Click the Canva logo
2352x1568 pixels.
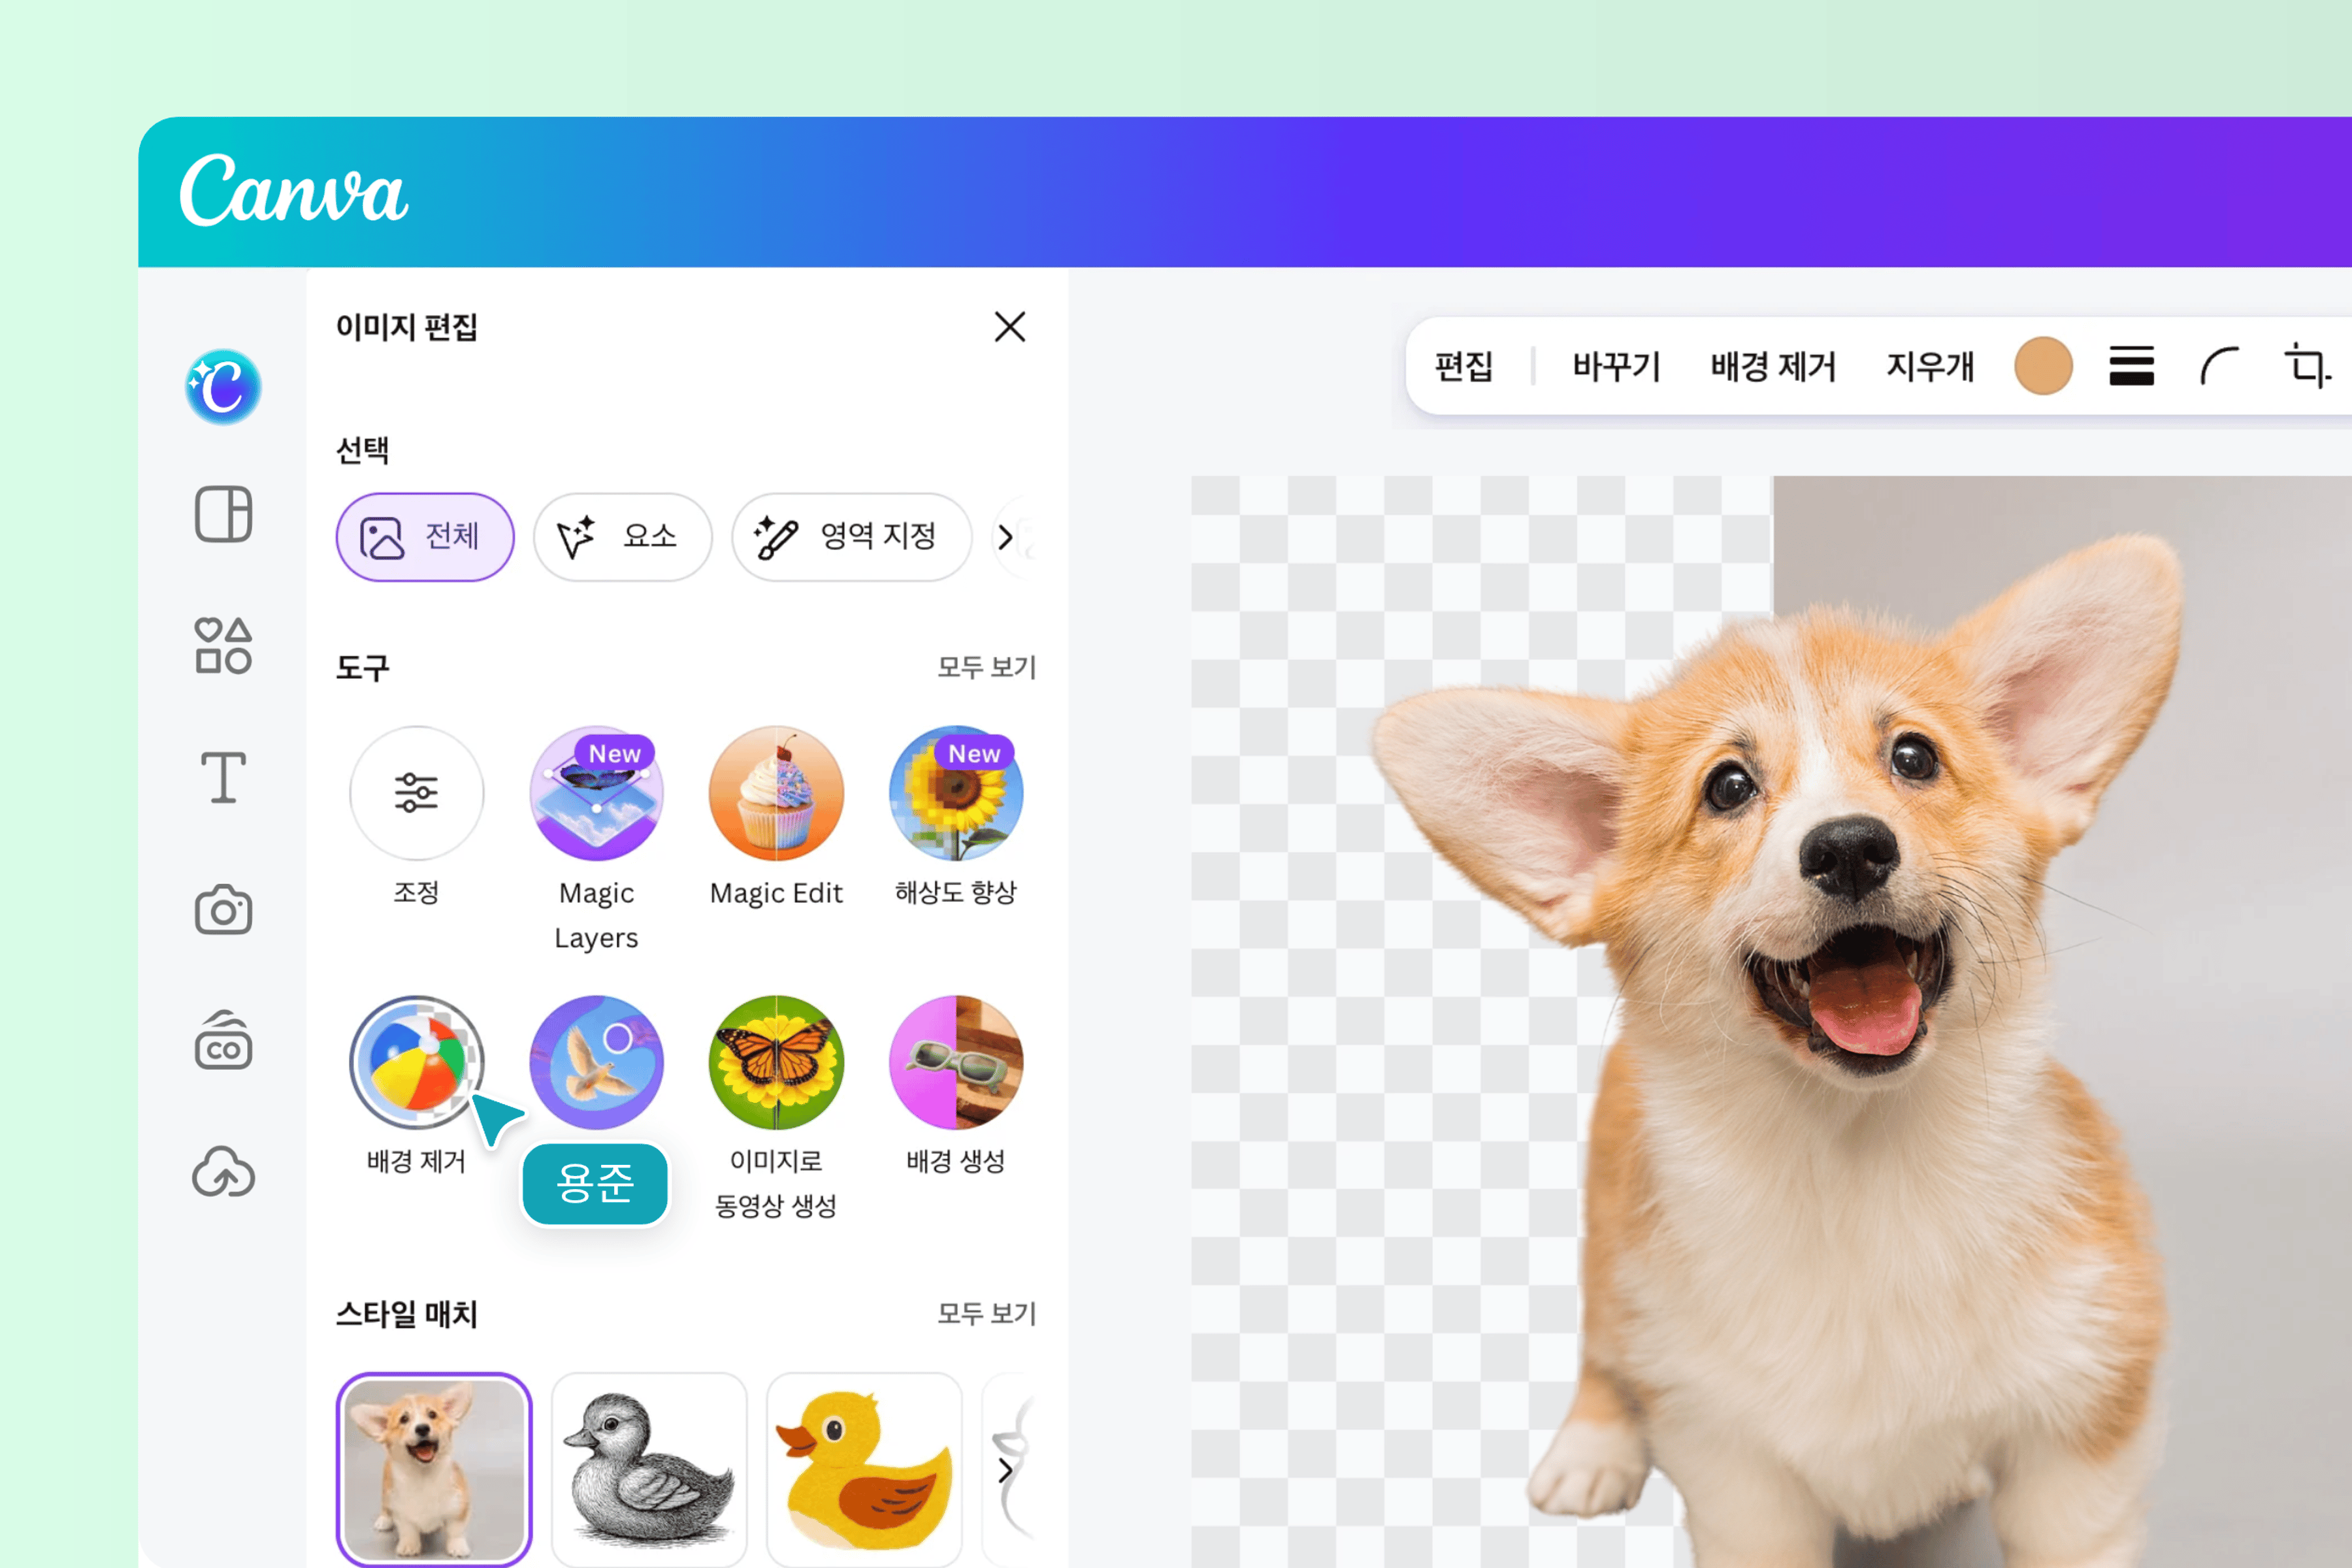click(x=293, y=190)
